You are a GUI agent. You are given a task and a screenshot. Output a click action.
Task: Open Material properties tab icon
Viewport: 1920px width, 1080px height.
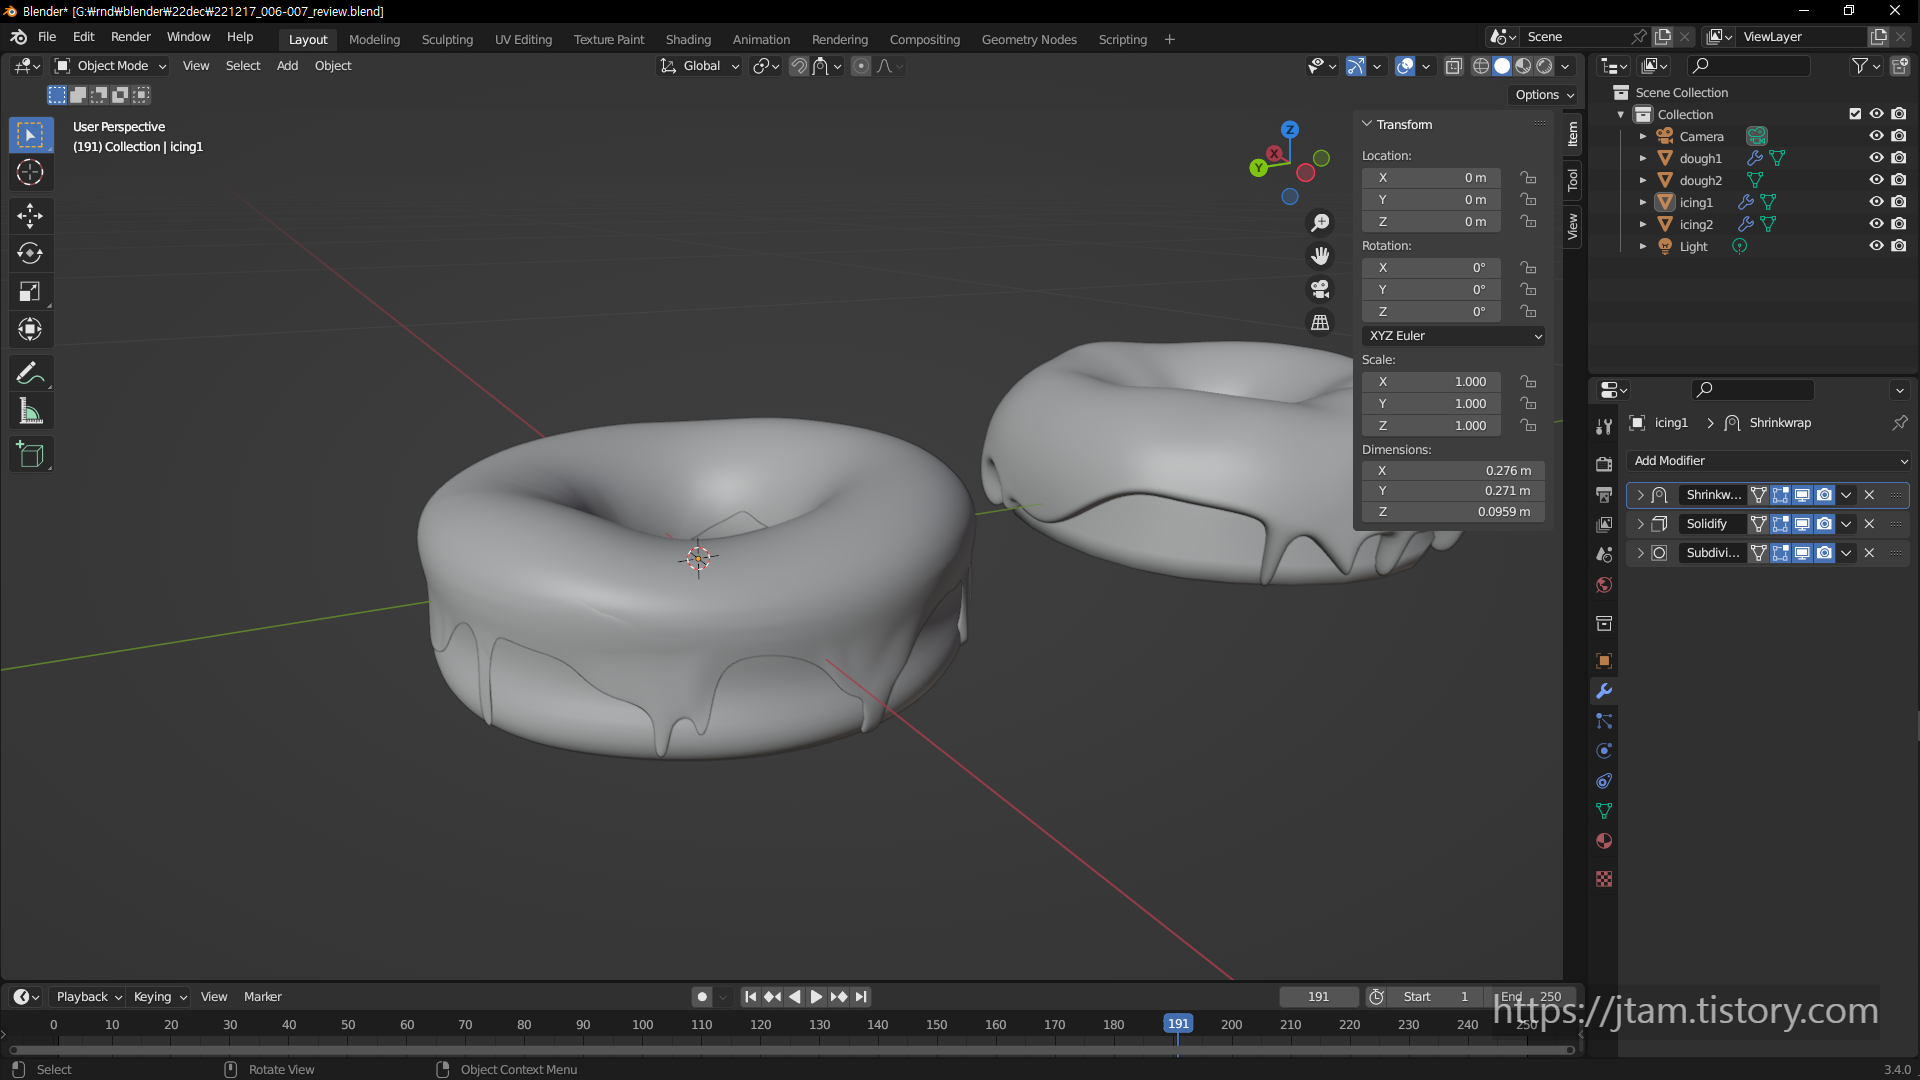click(x=1604, y=841)
